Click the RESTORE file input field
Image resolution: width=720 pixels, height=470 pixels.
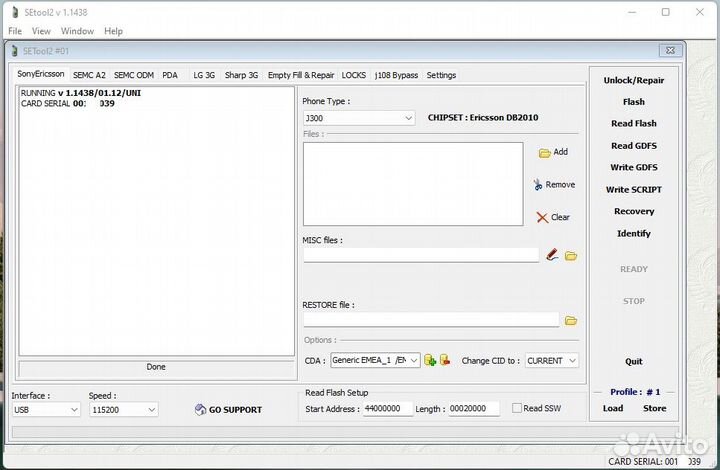431,320
